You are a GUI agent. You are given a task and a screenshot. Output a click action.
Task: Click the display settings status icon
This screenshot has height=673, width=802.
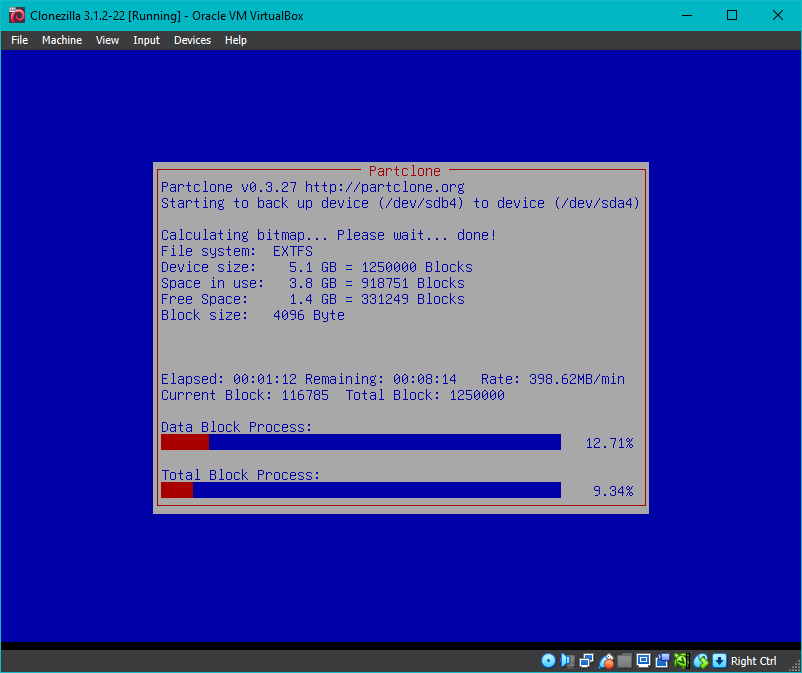pyautogui.click(x=643, y=660)
